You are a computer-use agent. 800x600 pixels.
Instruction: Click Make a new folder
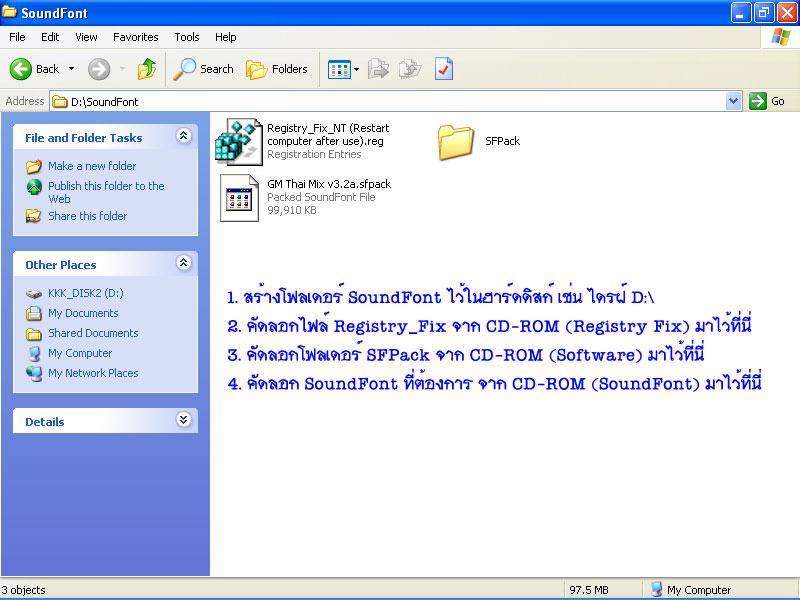pyautogui.click(x=92, y=166)
